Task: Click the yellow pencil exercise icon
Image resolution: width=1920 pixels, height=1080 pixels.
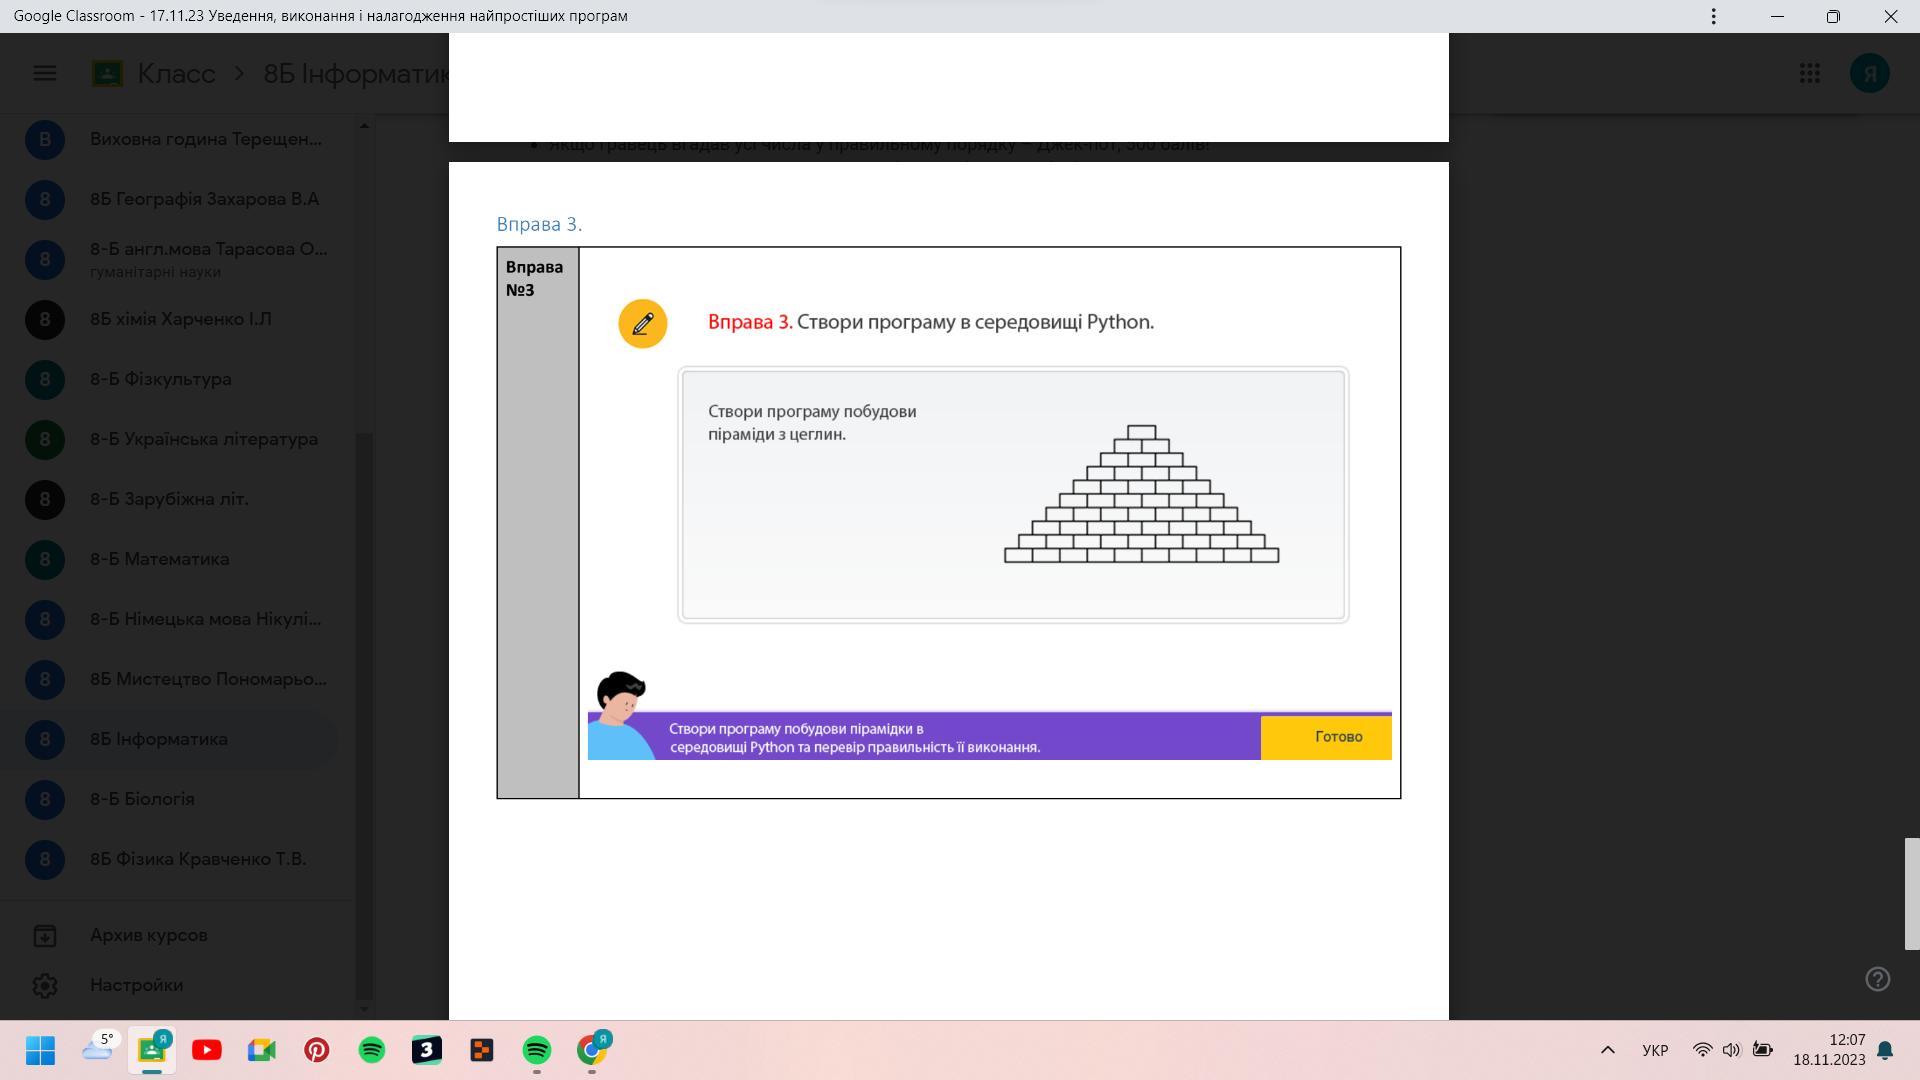Action: pos(642,323)
